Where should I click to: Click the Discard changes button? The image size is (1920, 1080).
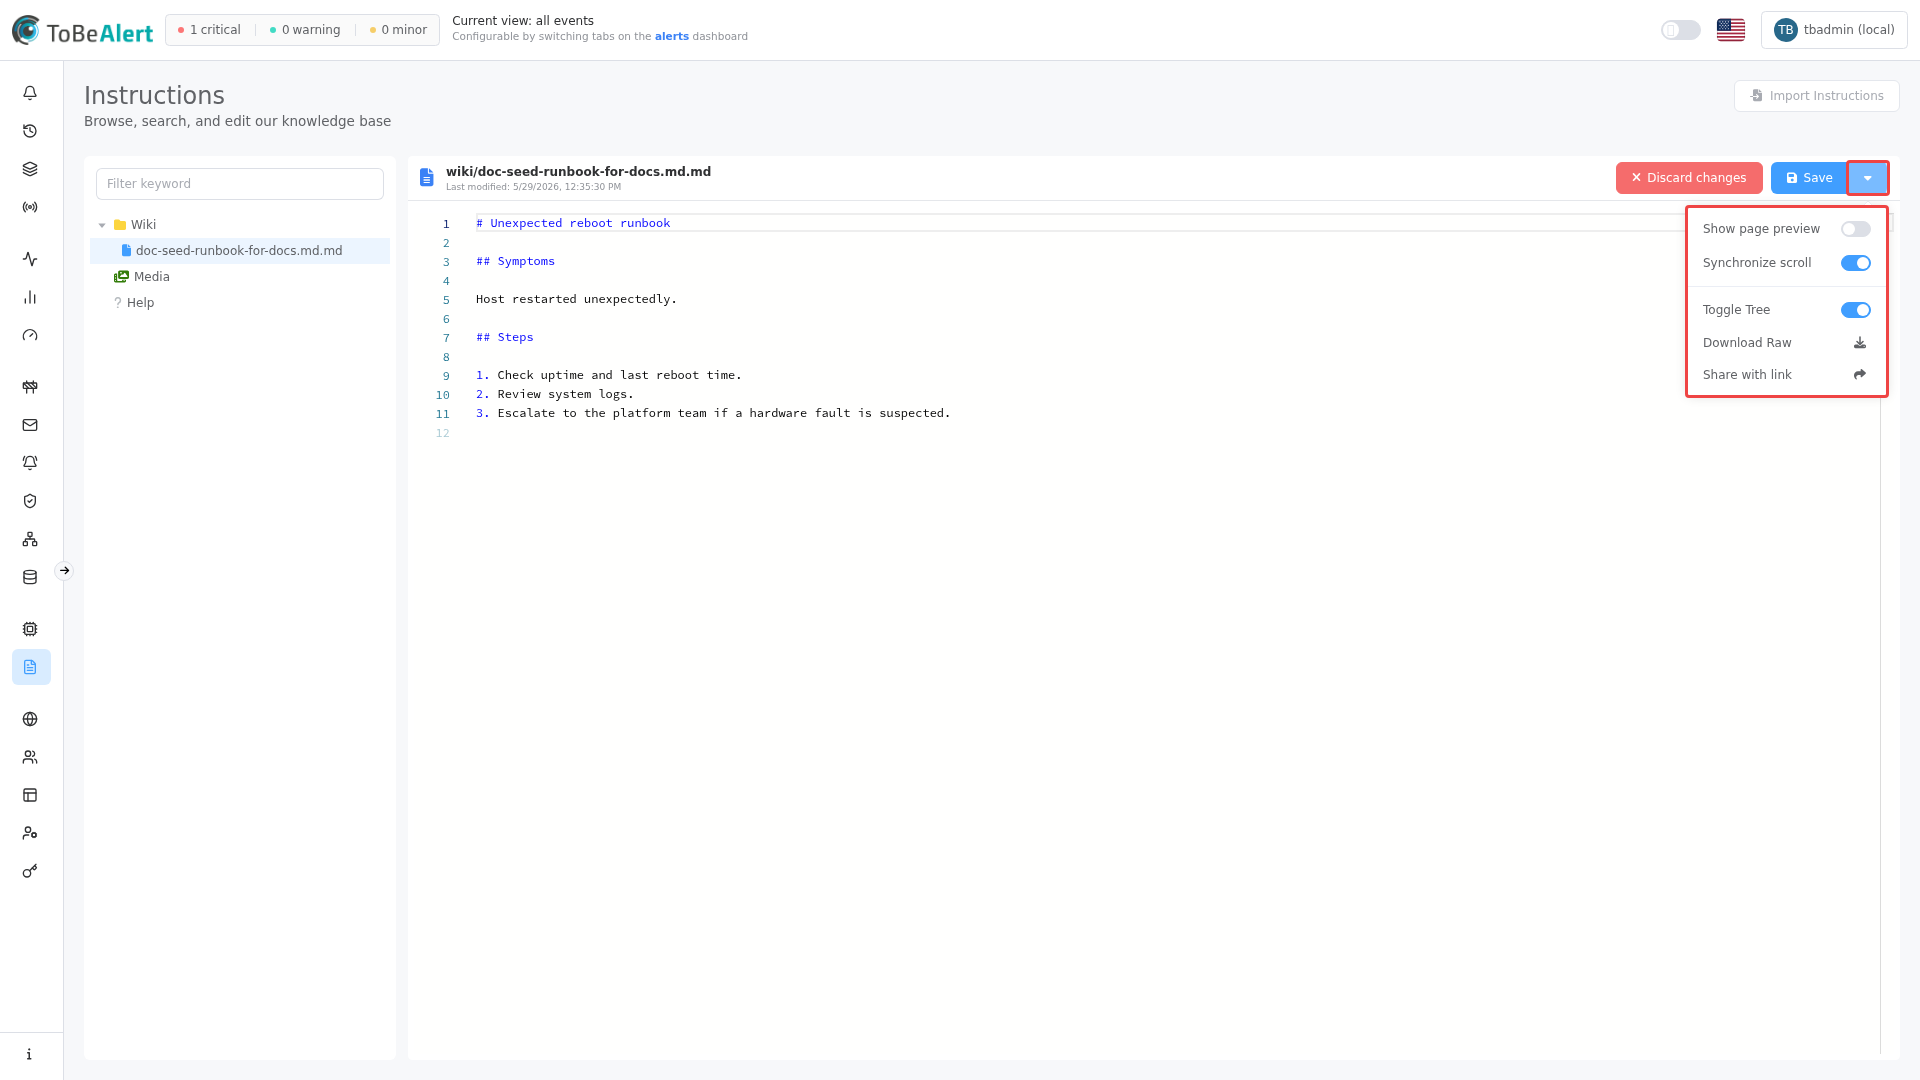(1689, 178)
